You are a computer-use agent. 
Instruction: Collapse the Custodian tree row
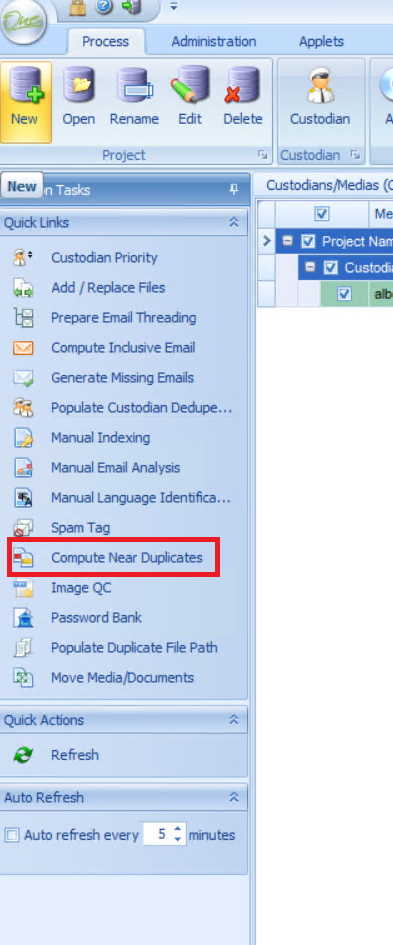[x=310, y=267]
